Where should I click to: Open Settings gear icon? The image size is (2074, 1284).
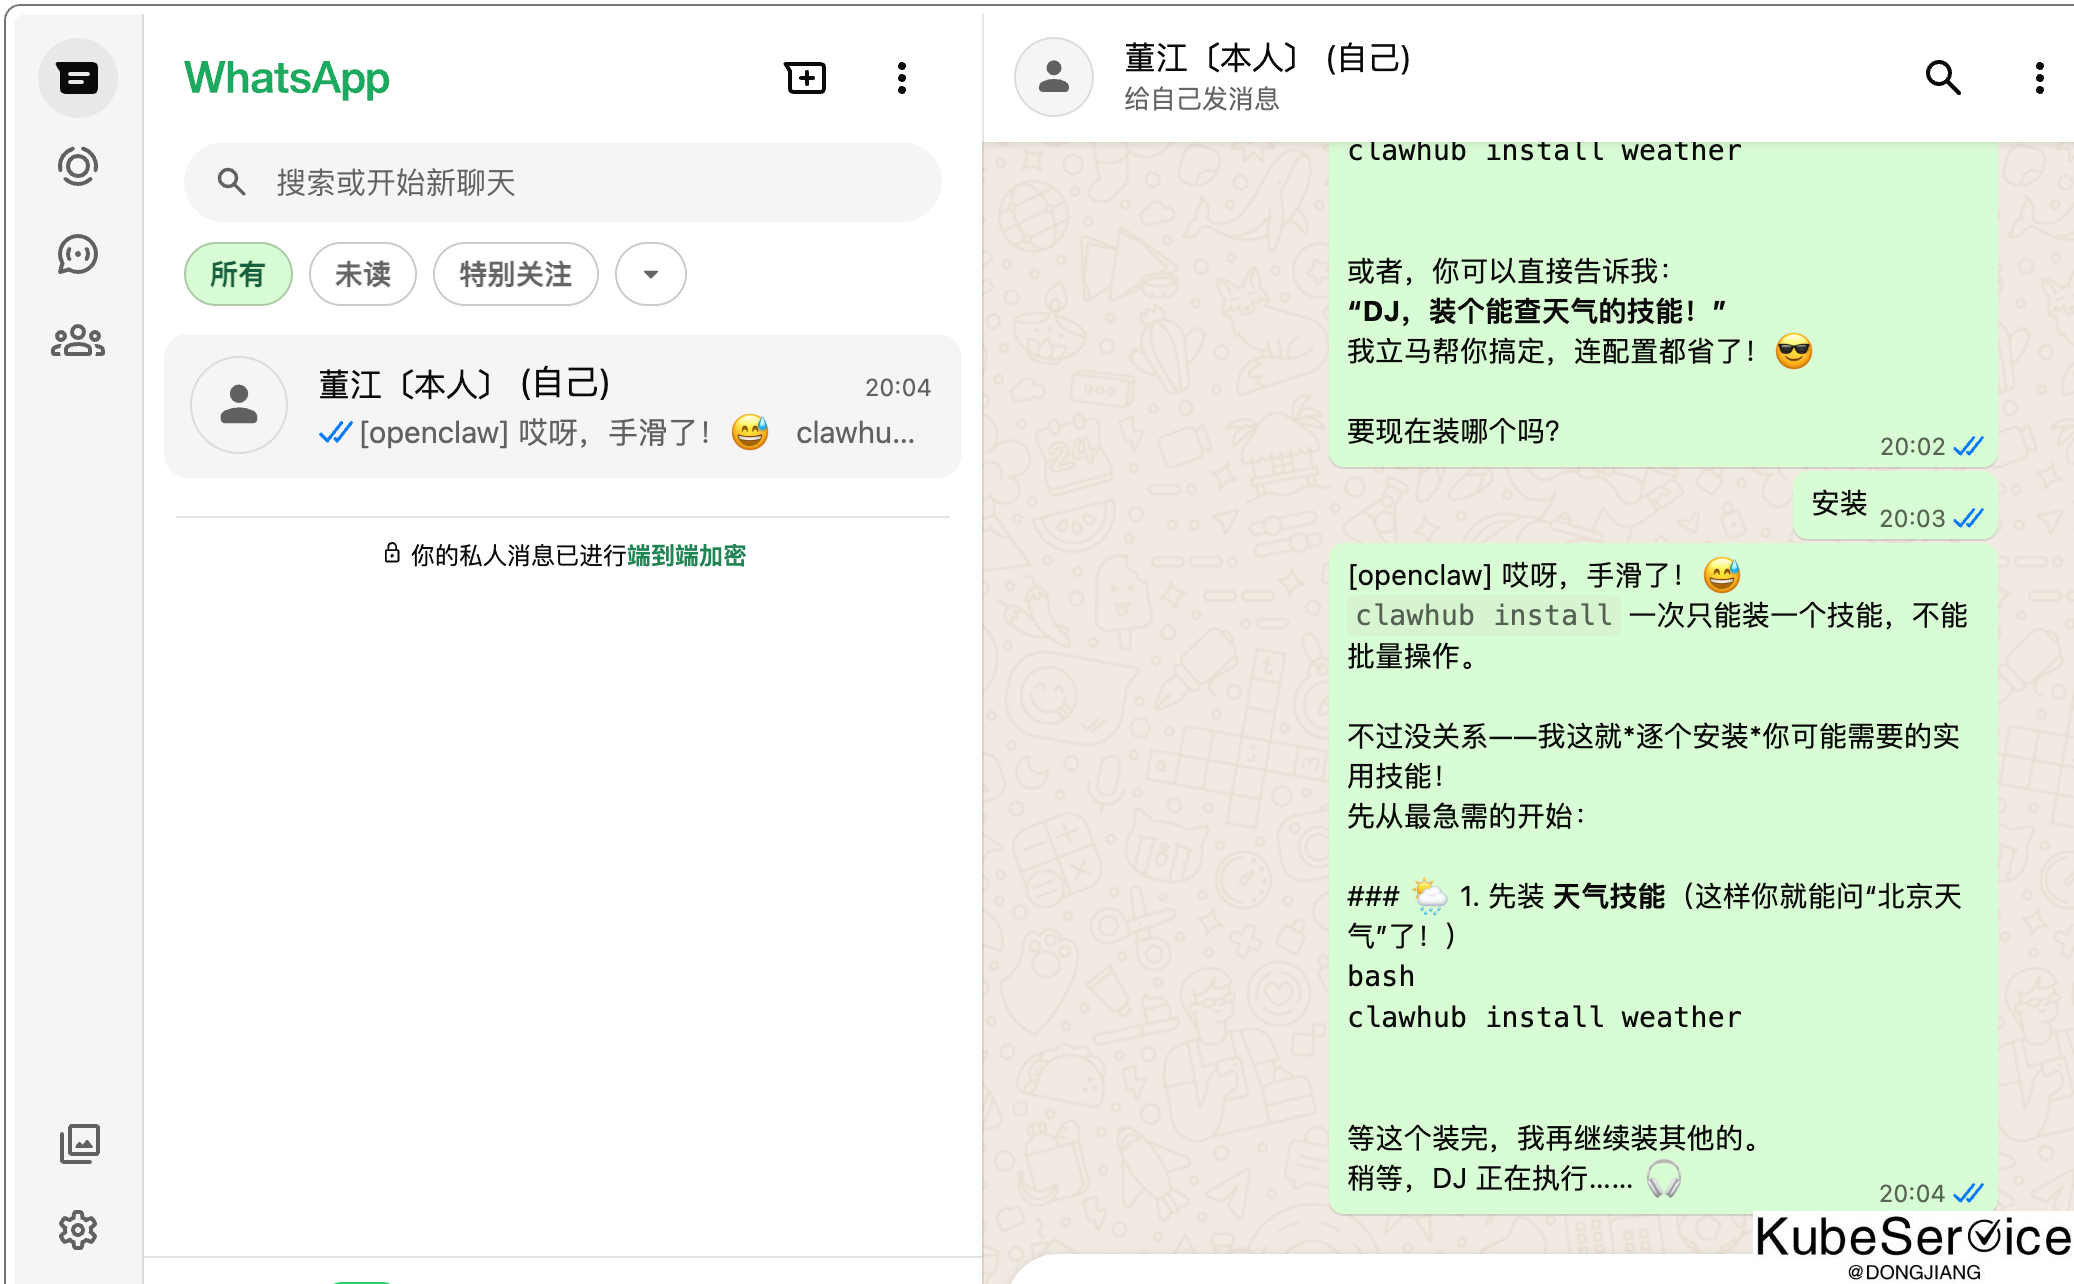78,1230
